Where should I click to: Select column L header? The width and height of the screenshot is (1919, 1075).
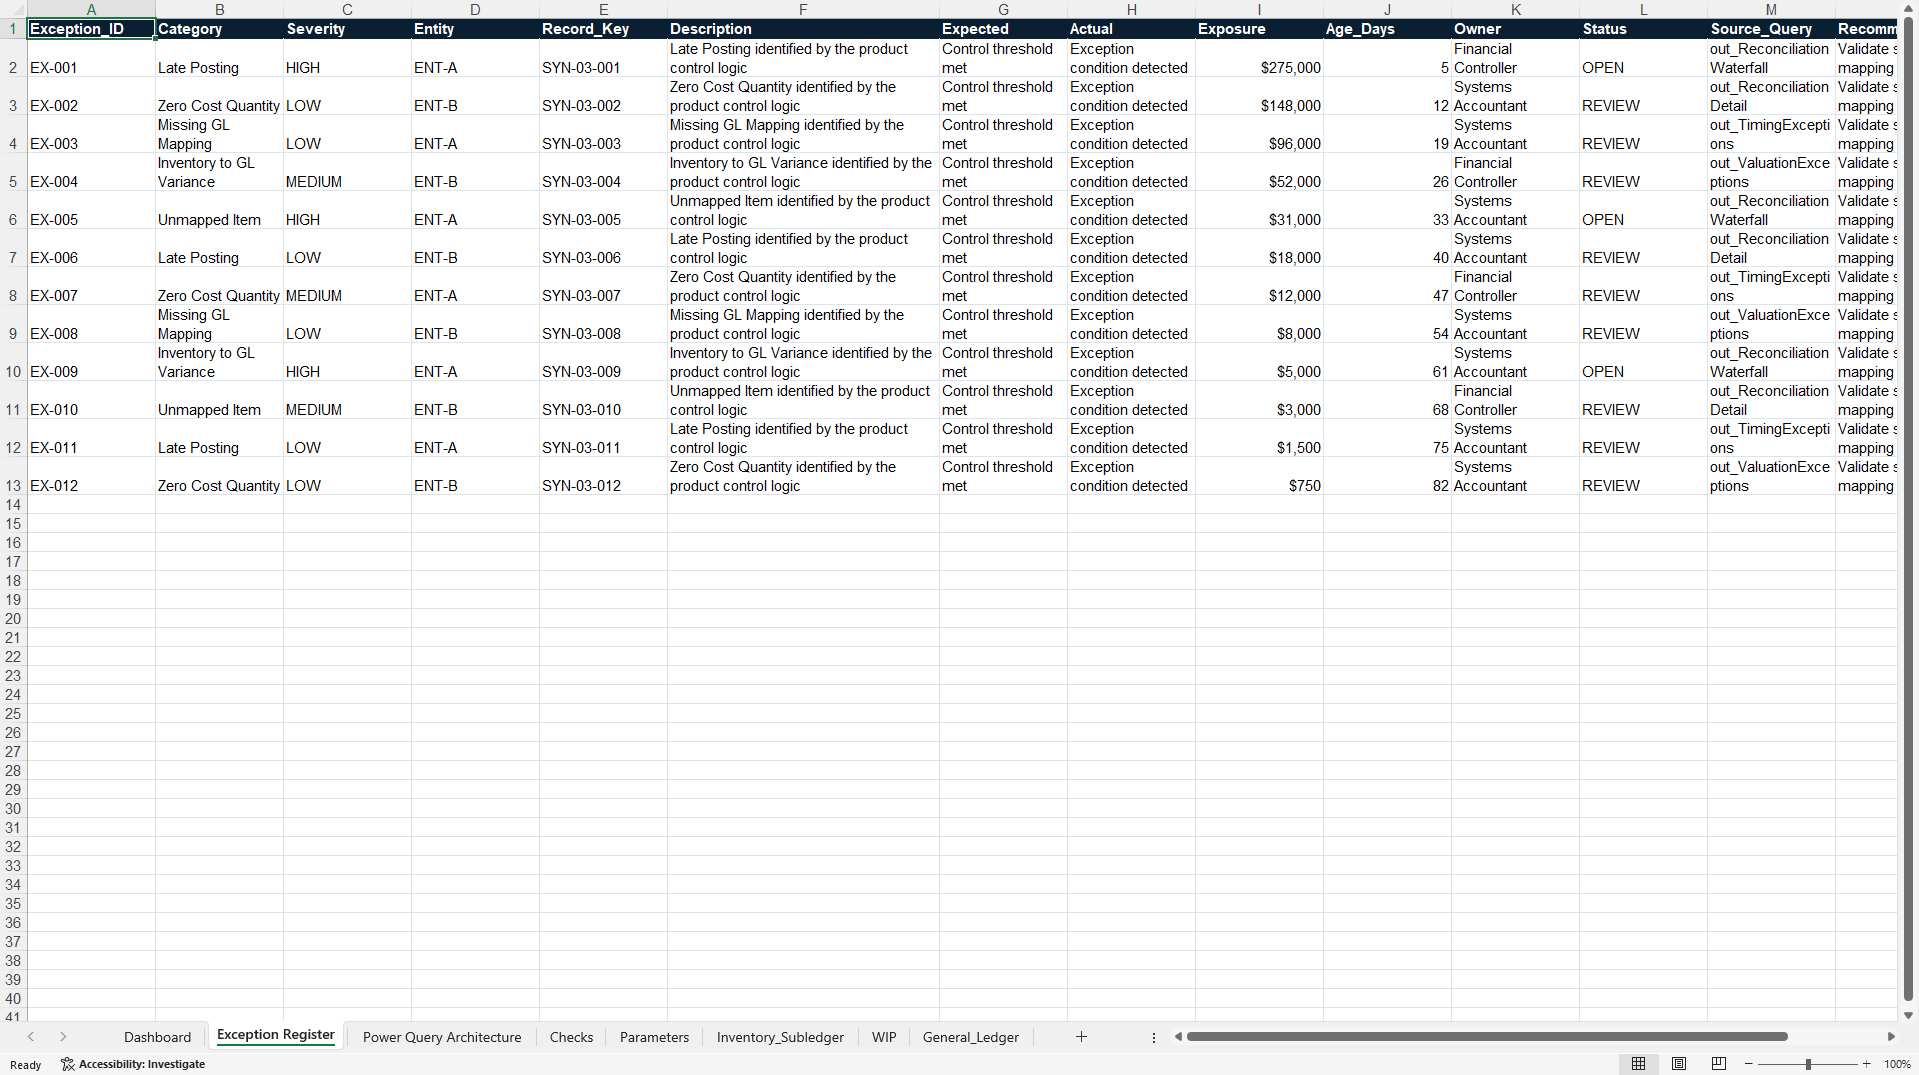point(1643,10)
